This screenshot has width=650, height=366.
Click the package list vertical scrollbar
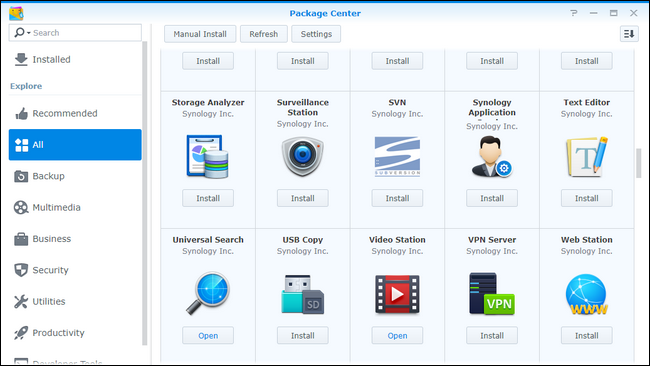[x=638, y=163]
